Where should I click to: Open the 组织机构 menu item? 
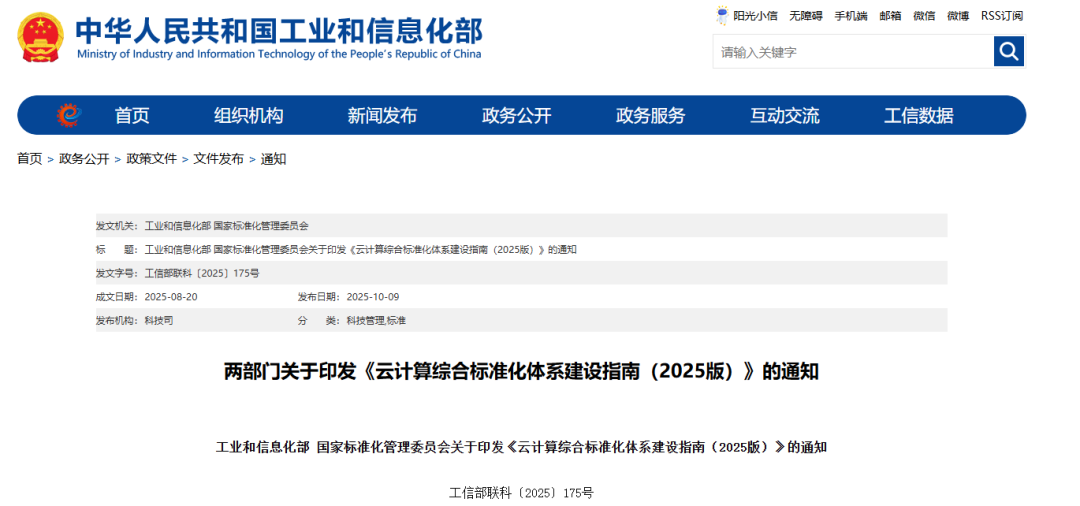click(x=248, y=116)
